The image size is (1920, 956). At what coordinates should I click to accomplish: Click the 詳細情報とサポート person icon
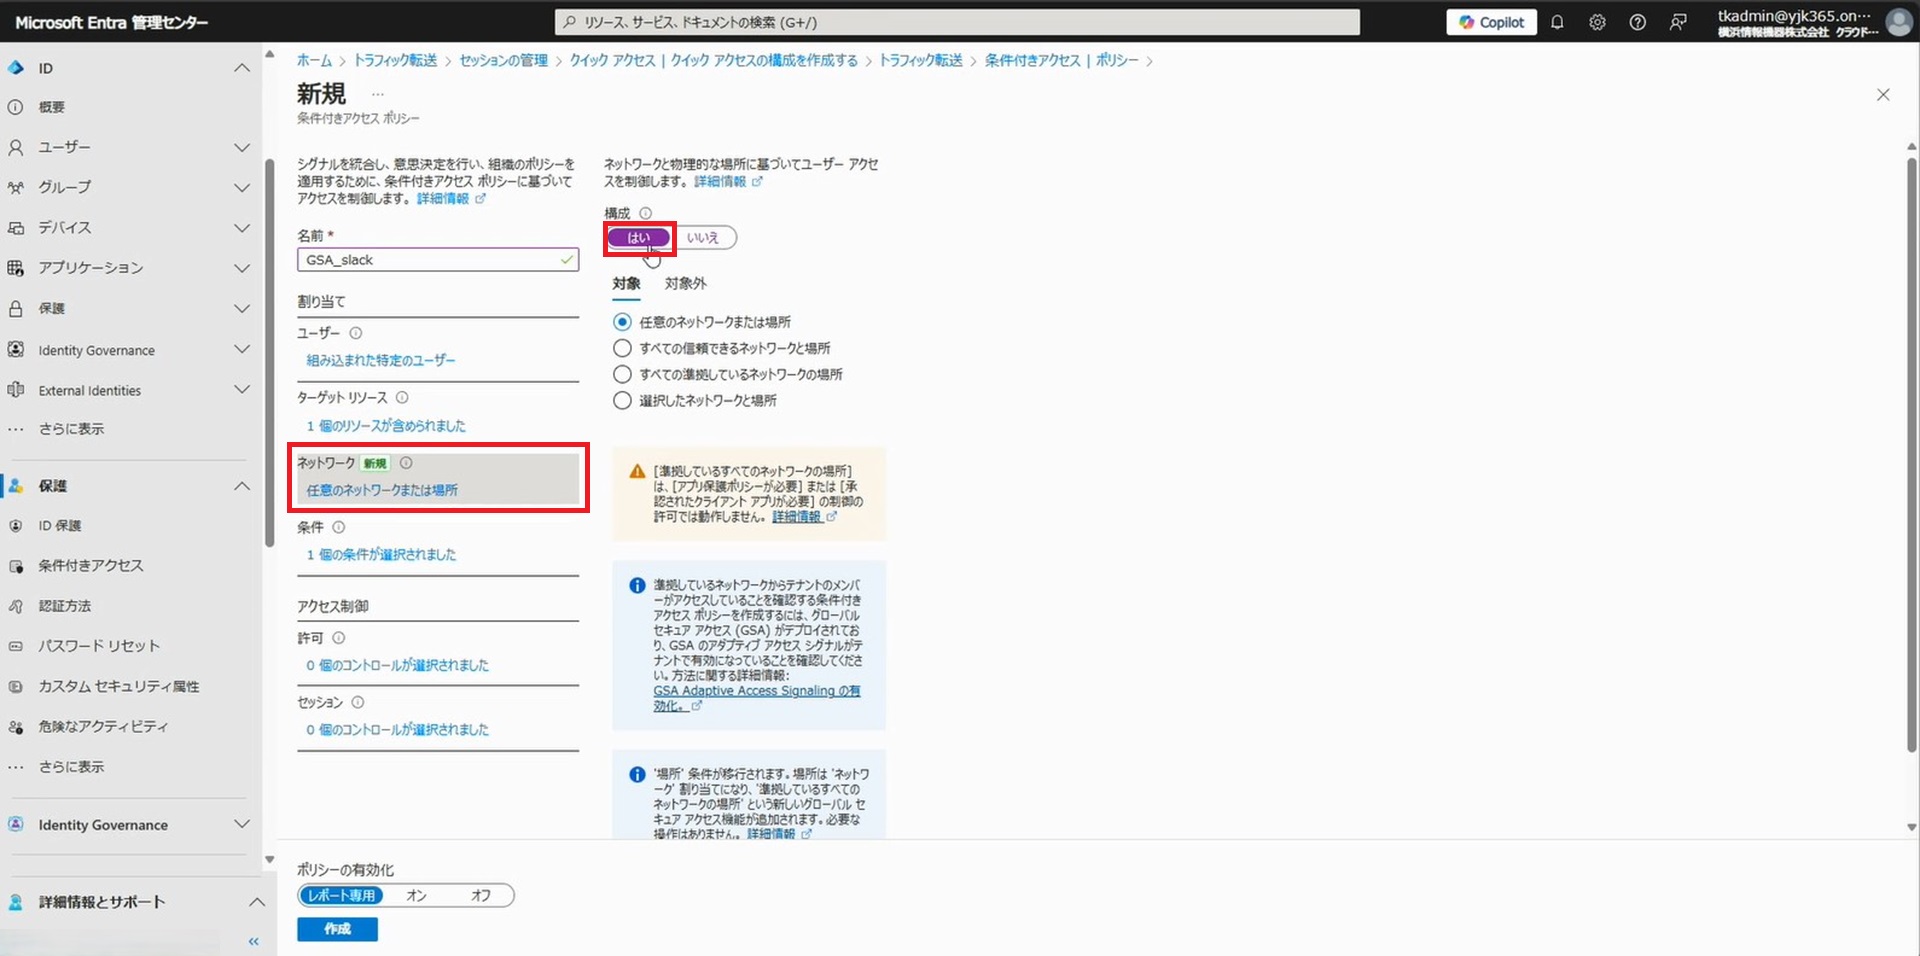click(x=16, y=902)
